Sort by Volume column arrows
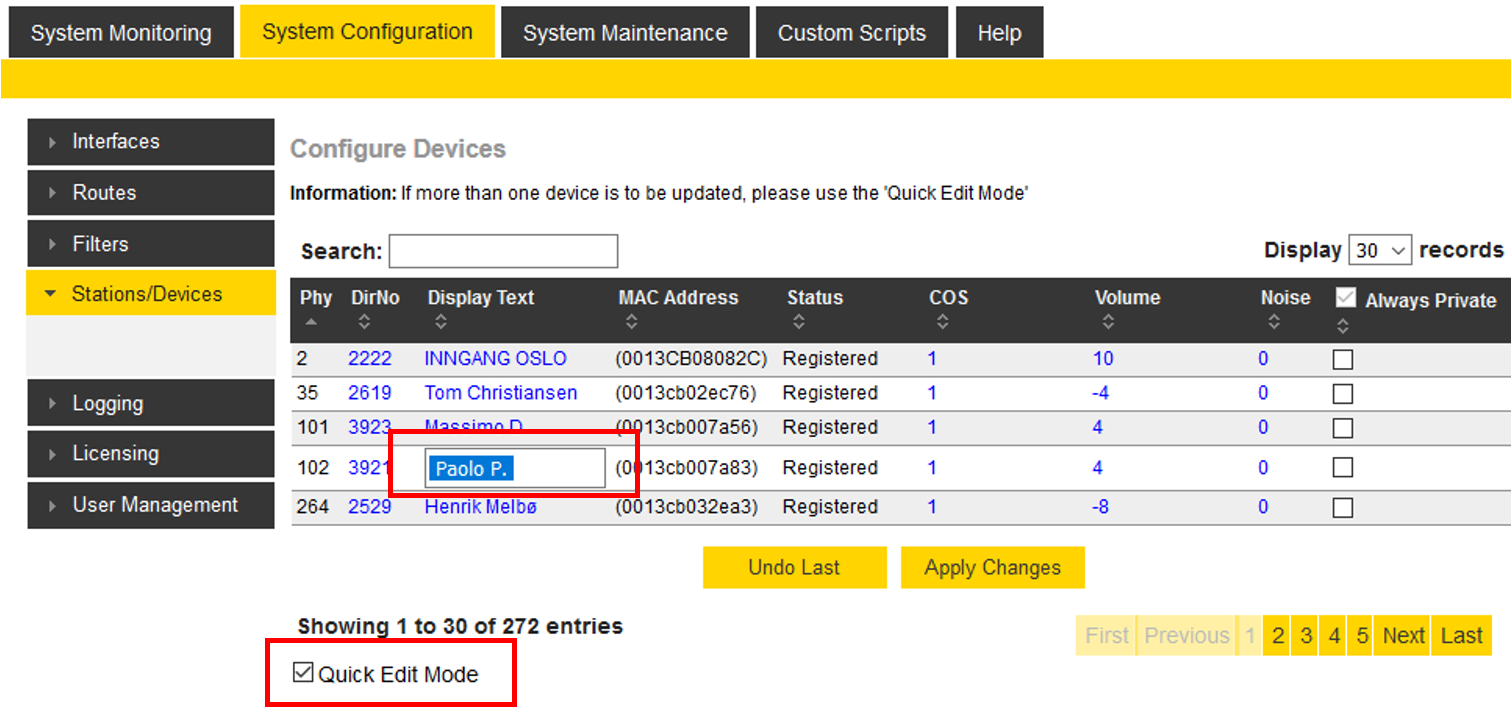This screenshot has height=707, width=1511. 1108,322
